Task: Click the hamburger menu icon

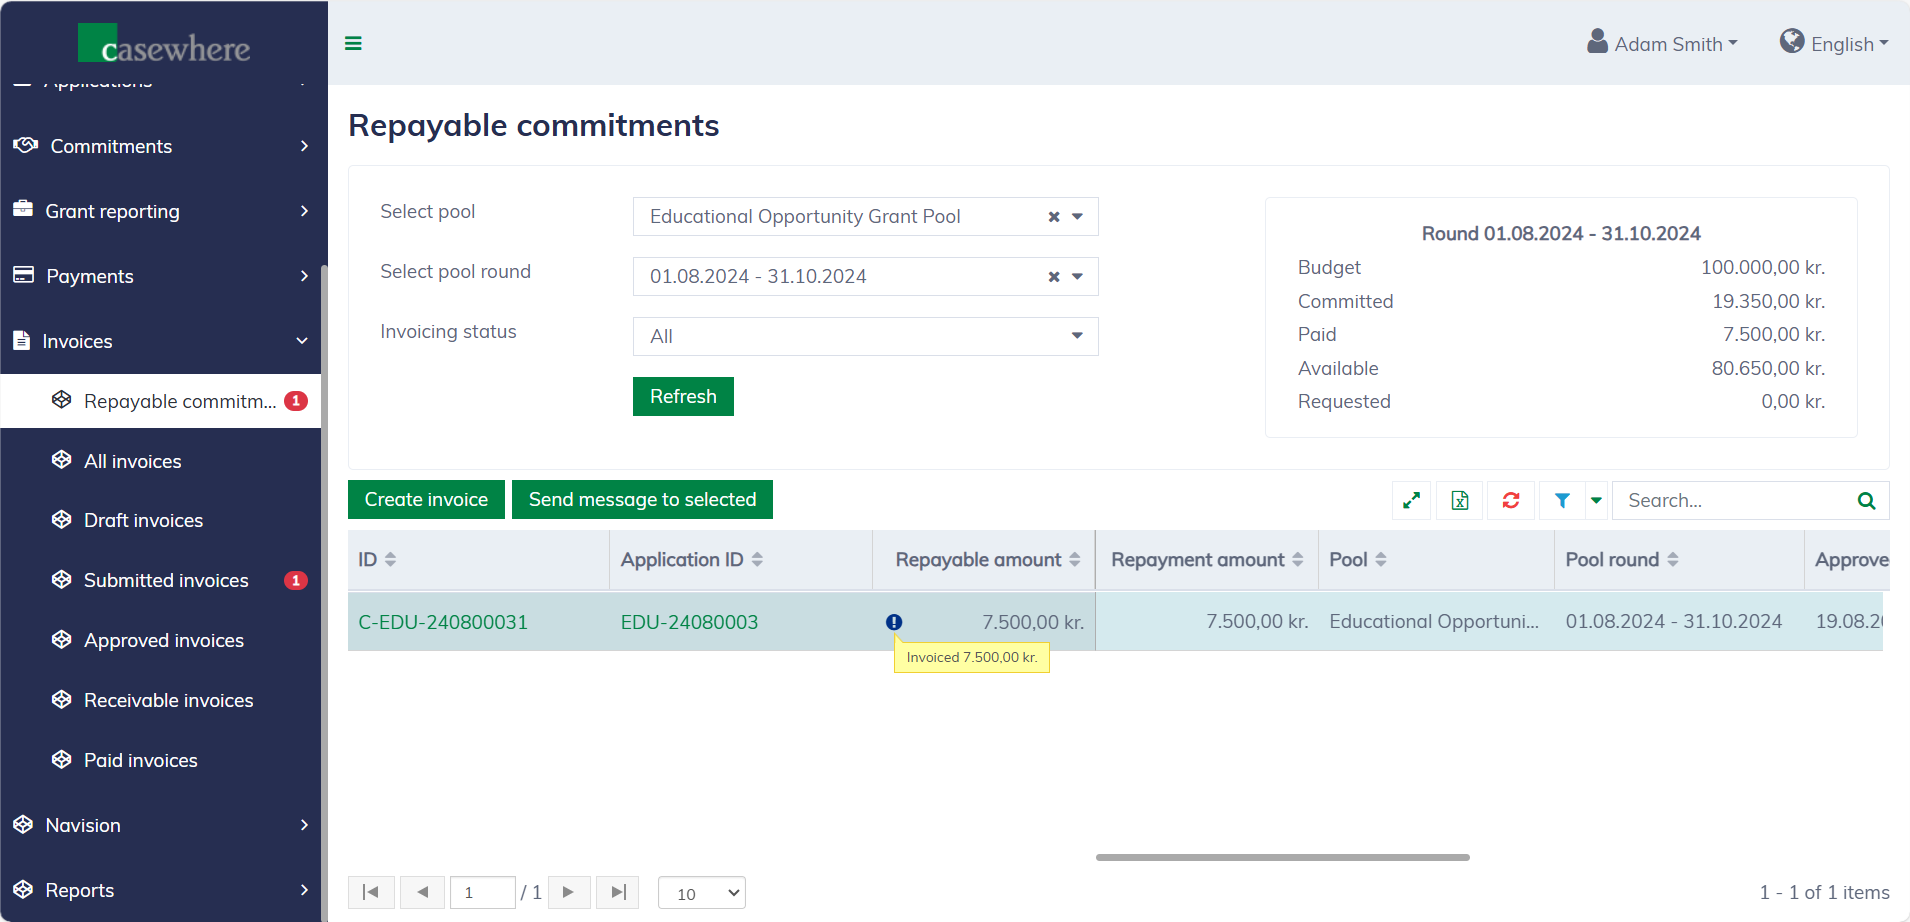Action: (353, 43)
